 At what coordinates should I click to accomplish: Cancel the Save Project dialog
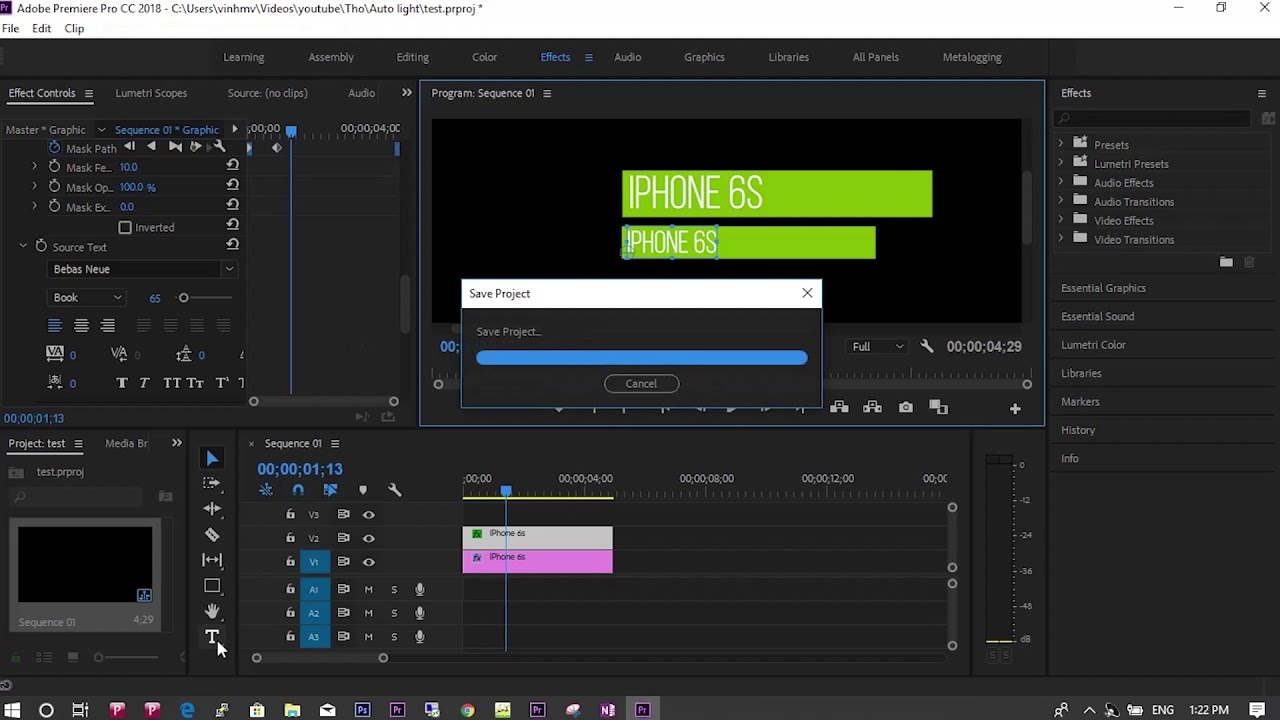click(641, 384)
